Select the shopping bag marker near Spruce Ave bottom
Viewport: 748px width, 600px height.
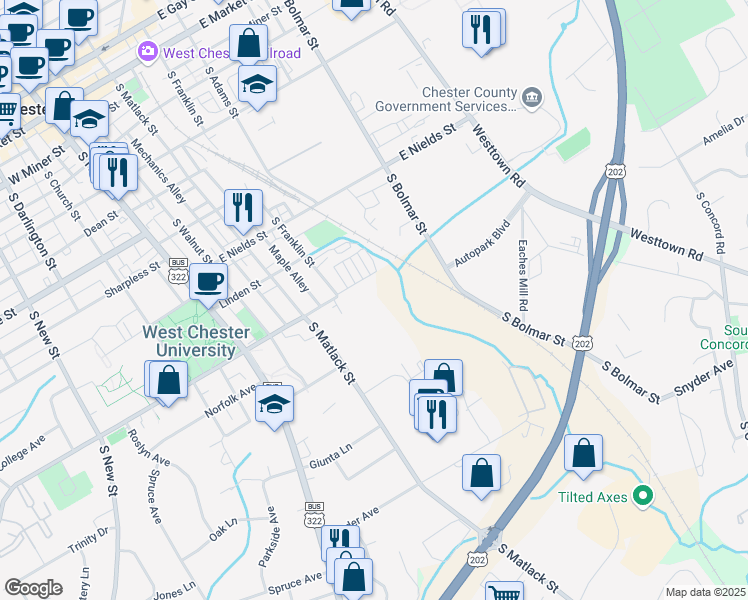point(353,579)
